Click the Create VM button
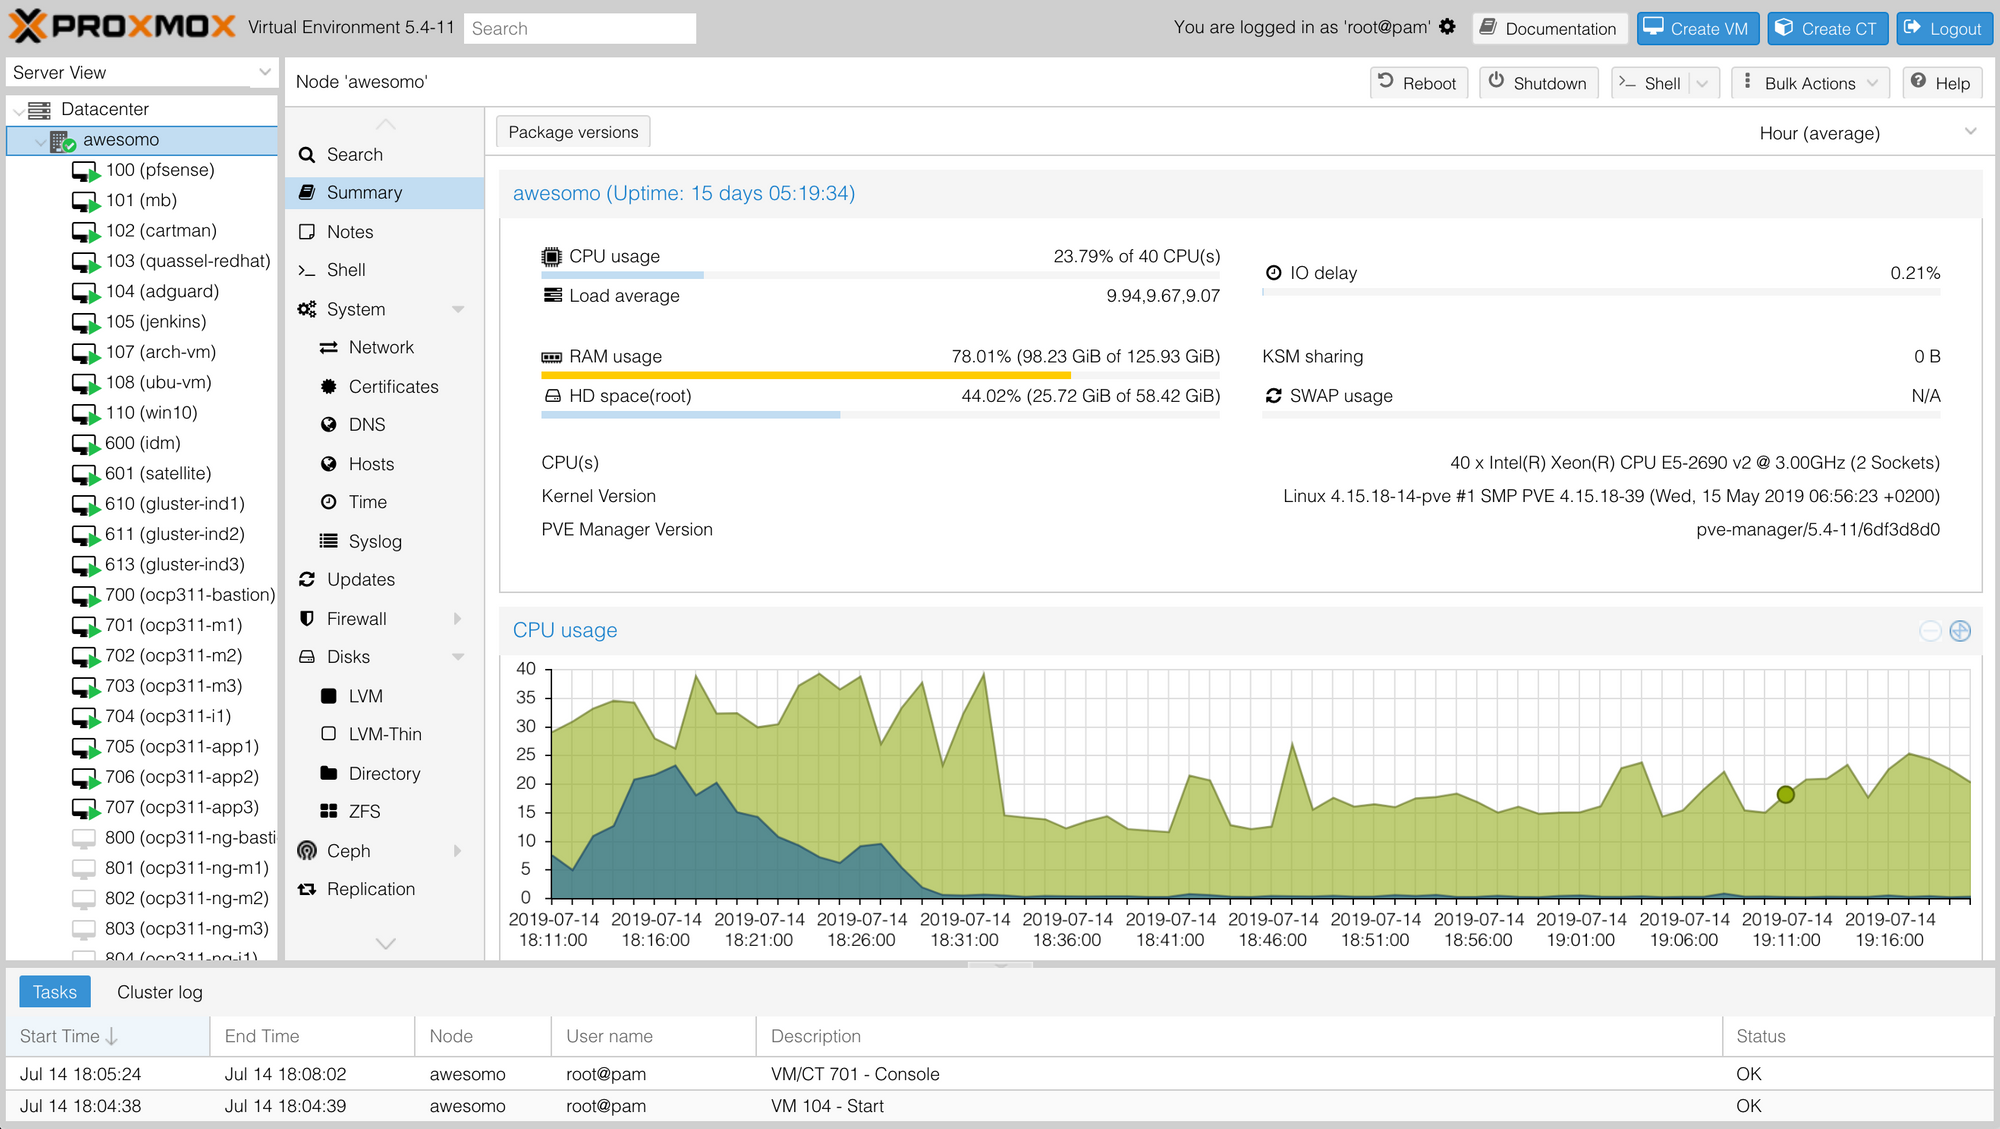Screen dimensions: 2000x1129 coord(1697,28)
